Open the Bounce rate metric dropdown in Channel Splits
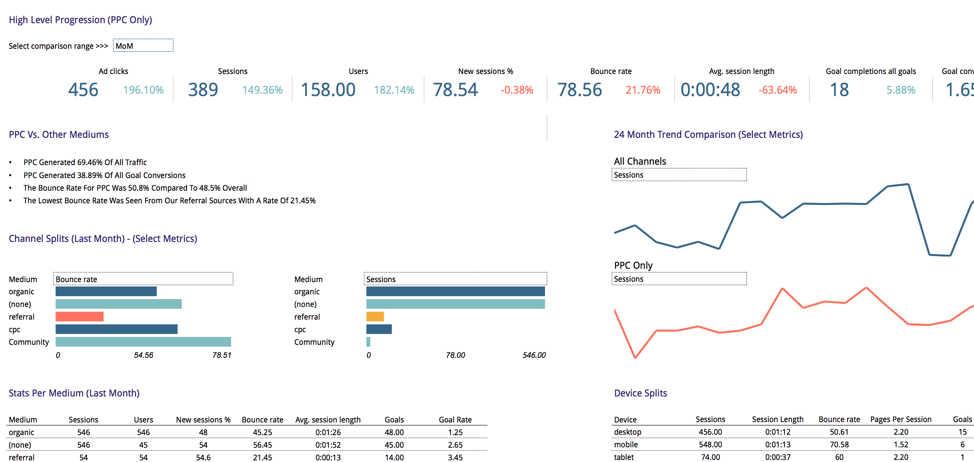 pos(143,279)
